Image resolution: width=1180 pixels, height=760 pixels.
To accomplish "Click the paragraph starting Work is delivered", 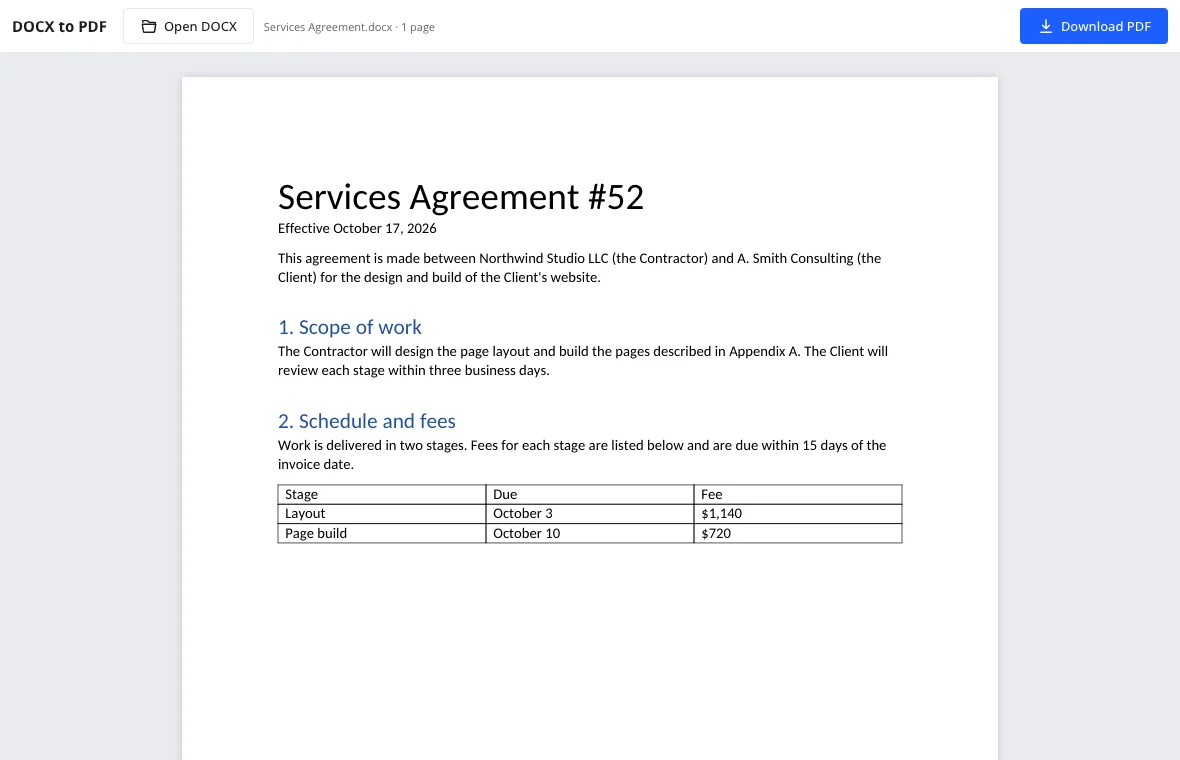I will click(x=582, y=454).
